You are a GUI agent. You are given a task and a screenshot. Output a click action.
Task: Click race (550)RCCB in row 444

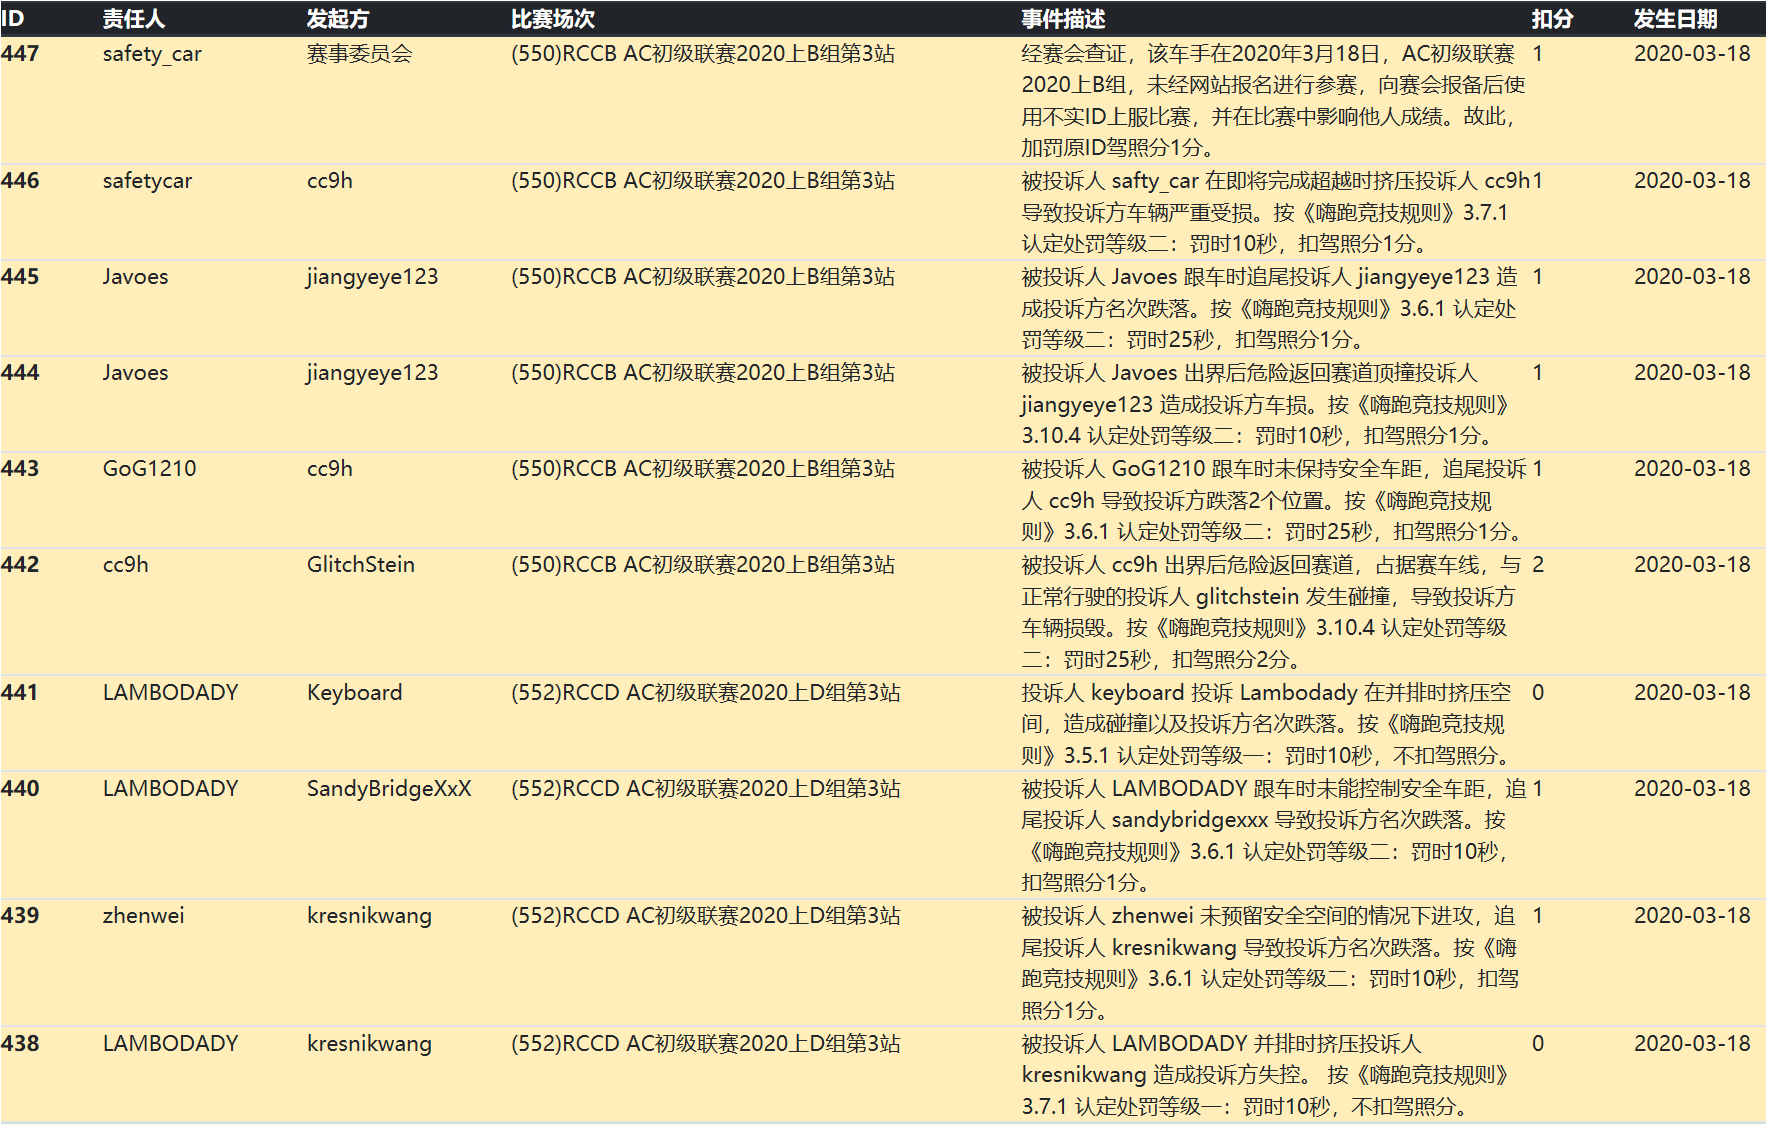703,373
